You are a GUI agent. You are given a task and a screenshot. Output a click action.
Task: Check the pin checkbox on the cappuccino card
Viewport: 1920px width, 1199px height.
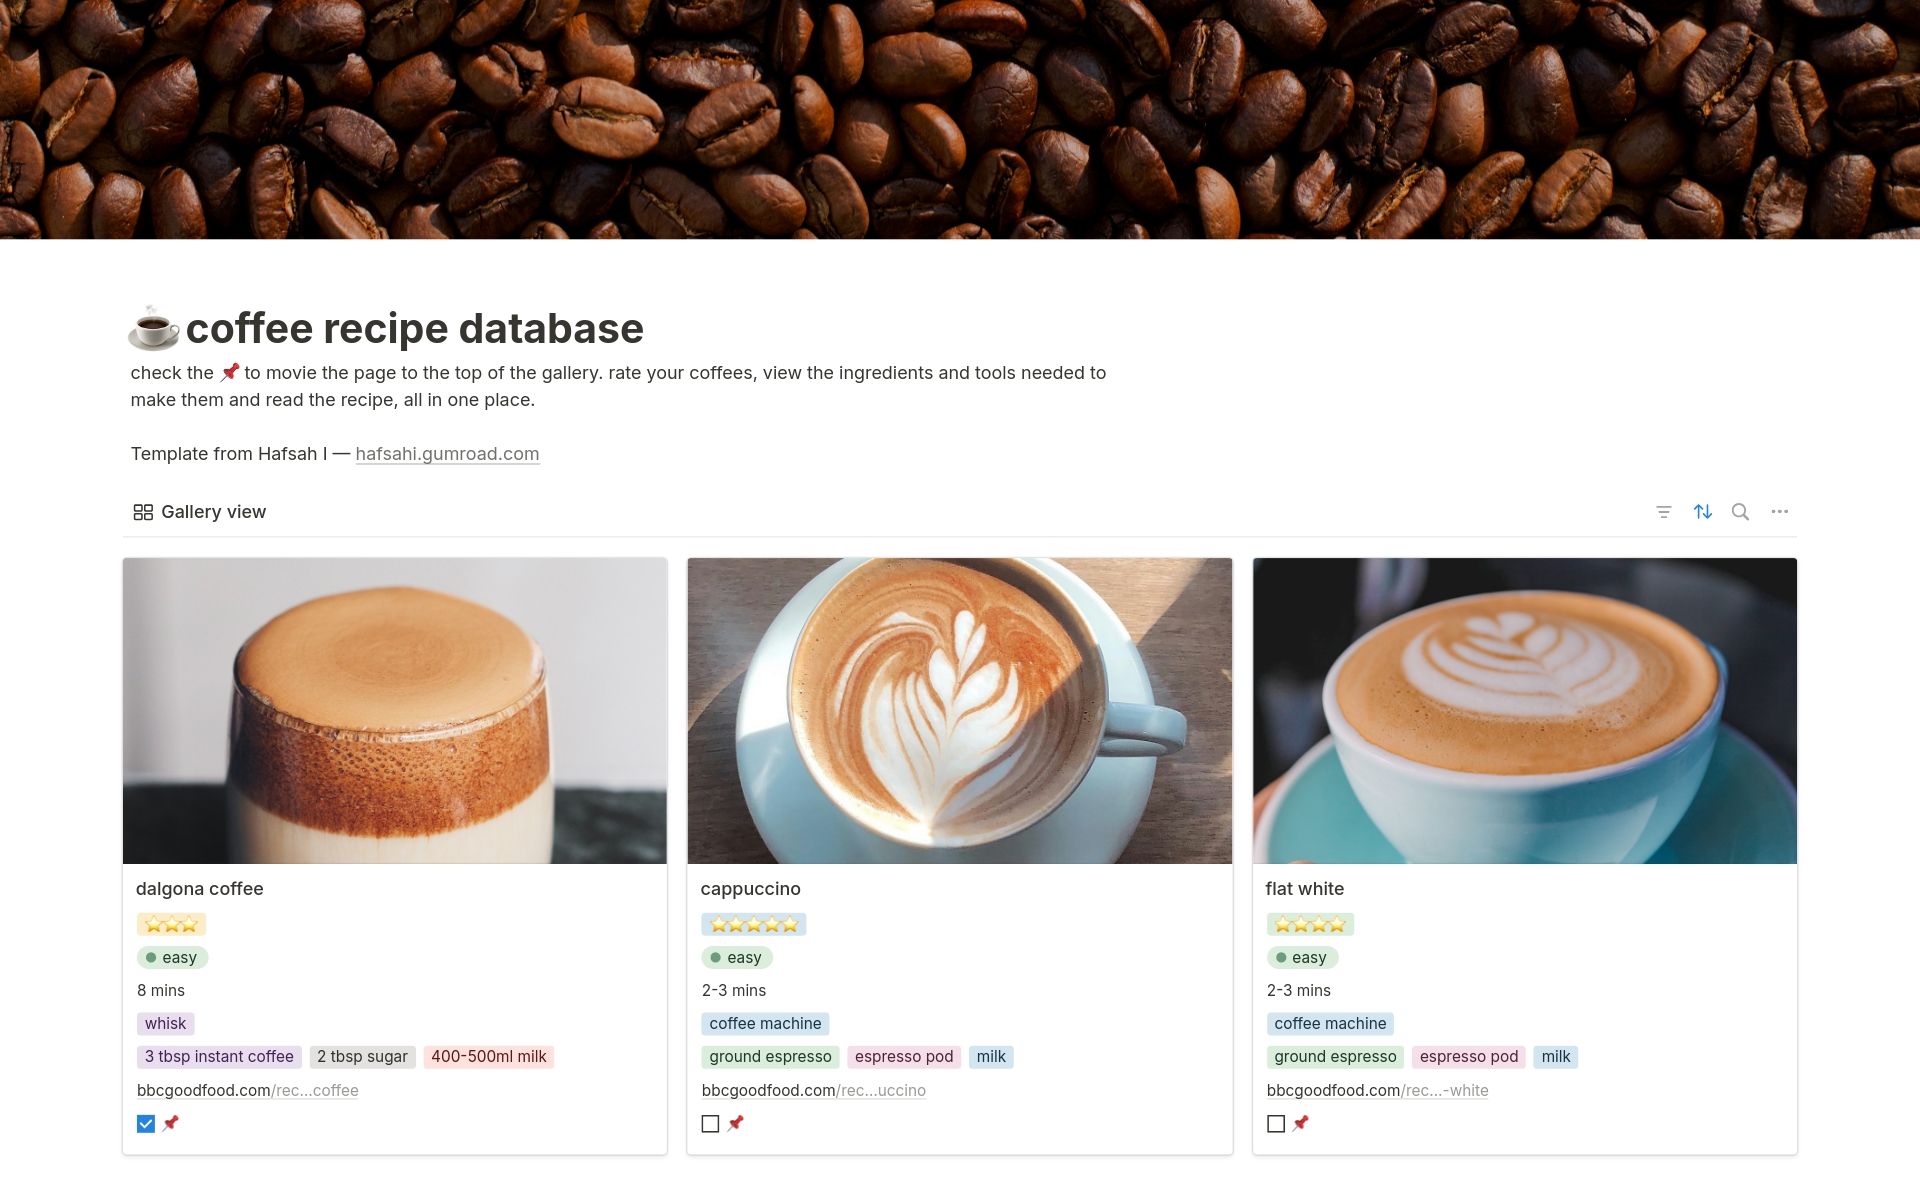[710, 1123]
